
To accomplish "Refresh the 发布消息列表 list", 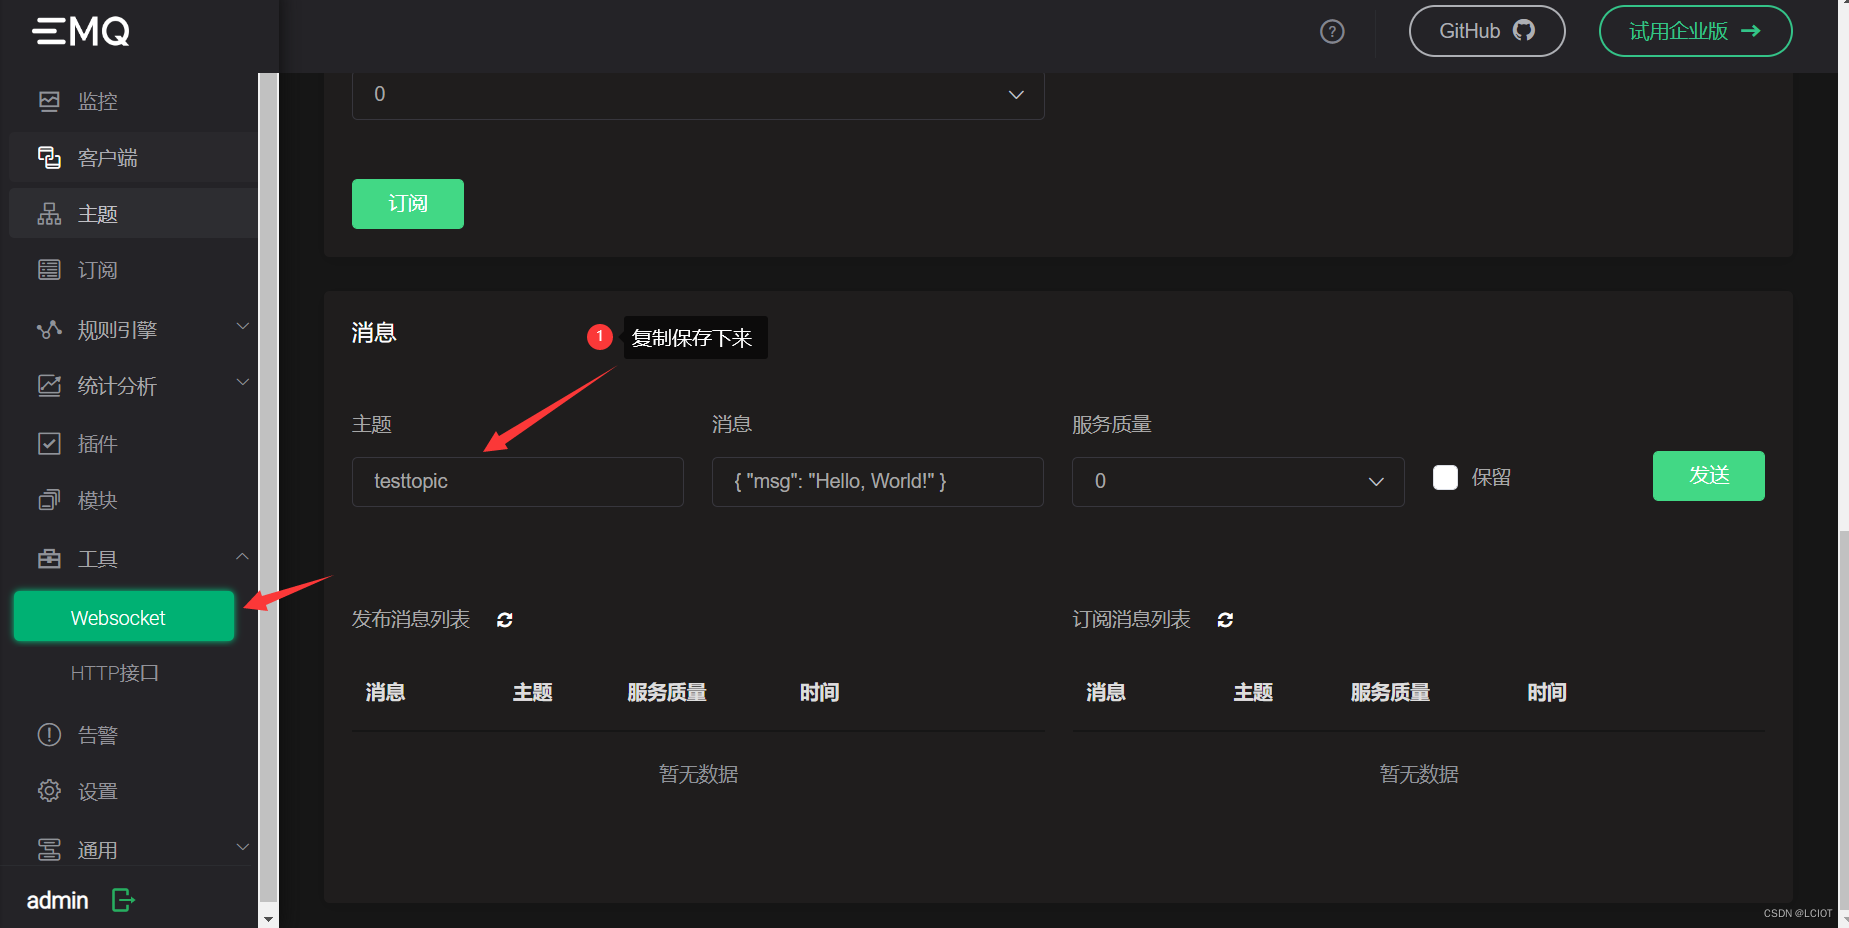I will tap(505, 620).
